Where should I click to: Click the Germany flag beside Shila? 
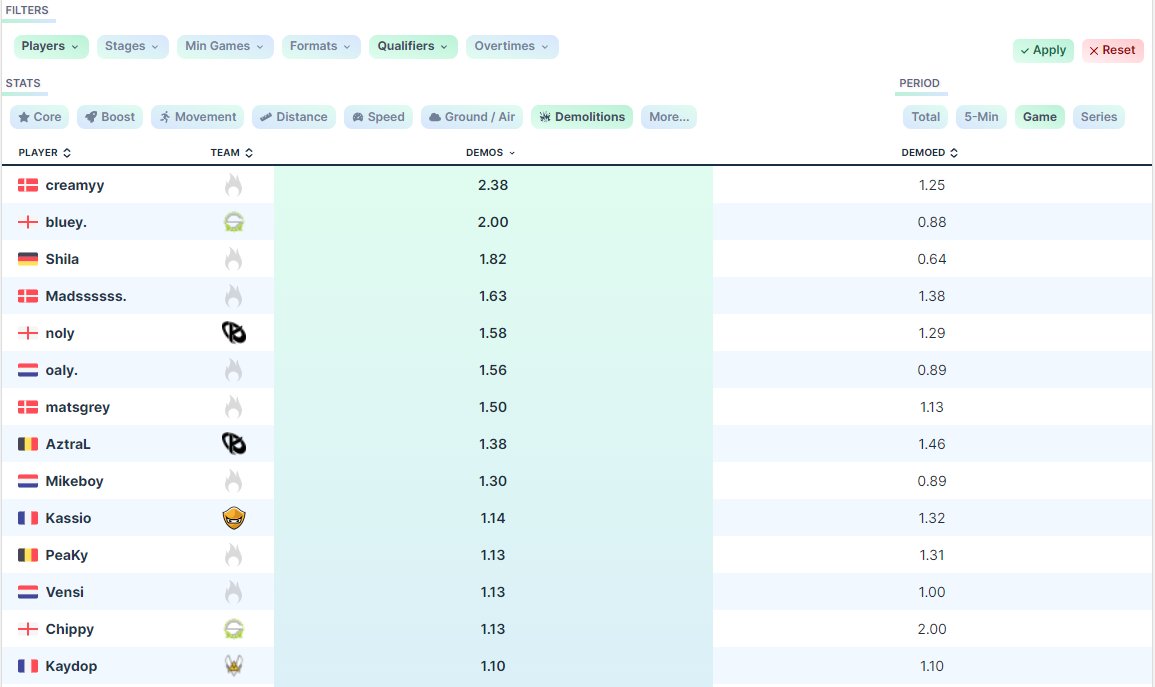[28, 259]
